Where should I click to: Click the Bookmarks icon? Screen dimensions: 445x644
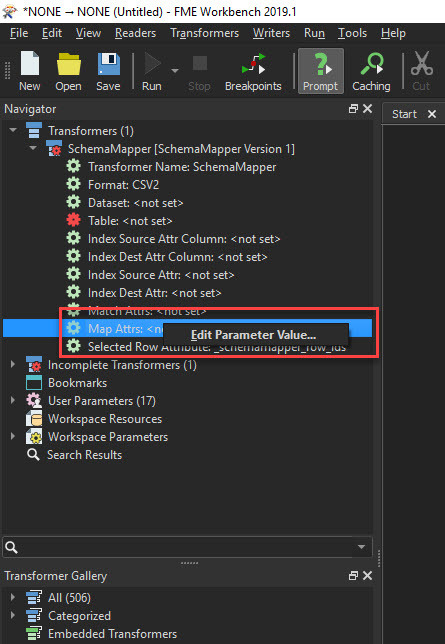click(34, 382)
